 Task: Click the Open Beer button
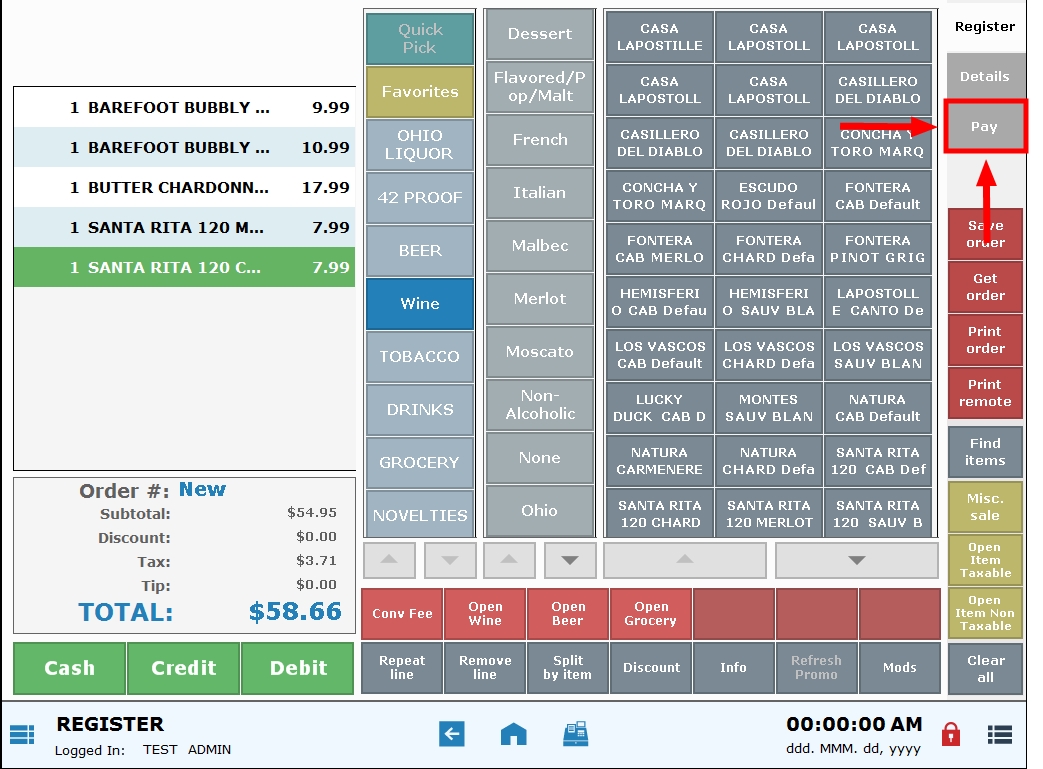coord(567,614)
